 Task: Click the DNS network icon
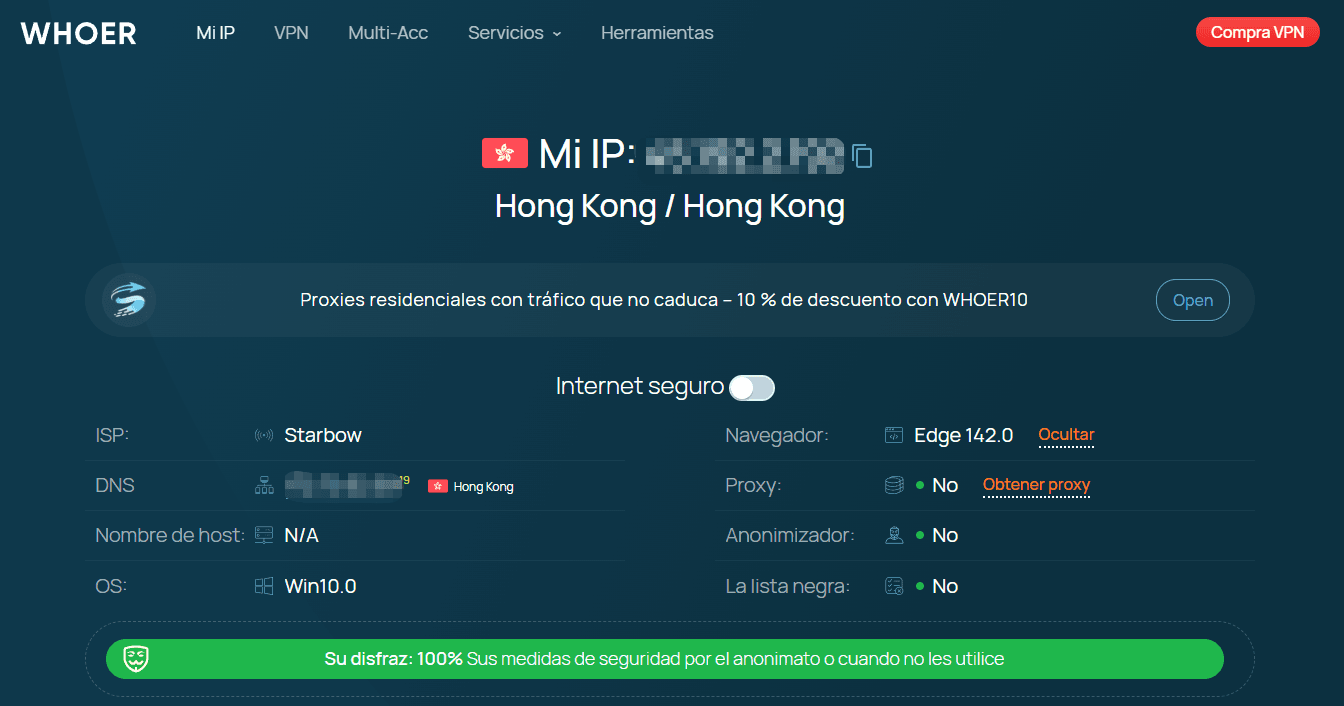[x=264, y=486]
